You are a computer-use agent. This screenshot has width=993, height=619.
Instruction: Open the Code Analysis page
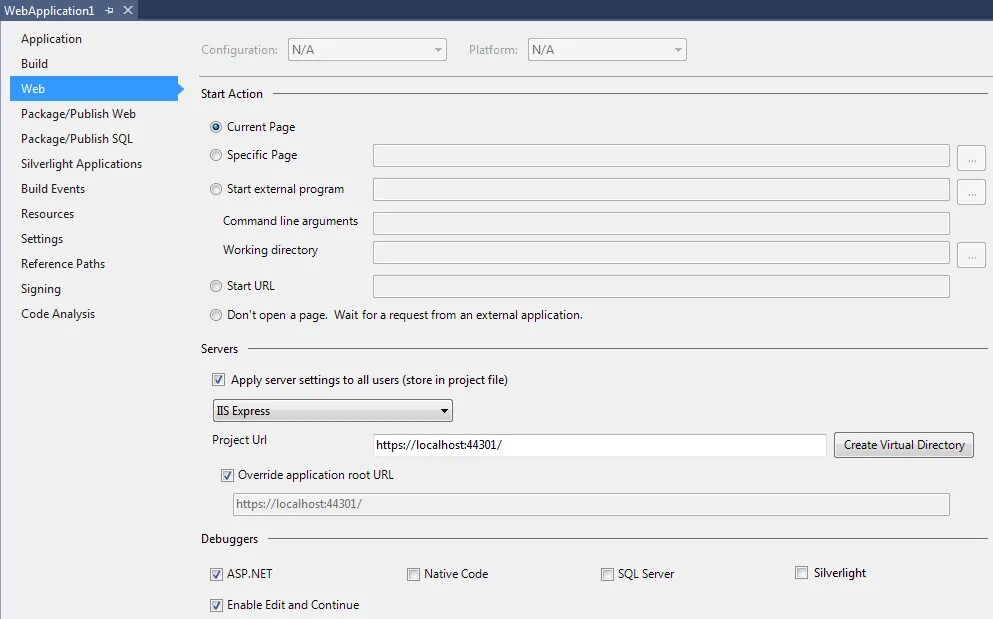[x=58, y=314]
